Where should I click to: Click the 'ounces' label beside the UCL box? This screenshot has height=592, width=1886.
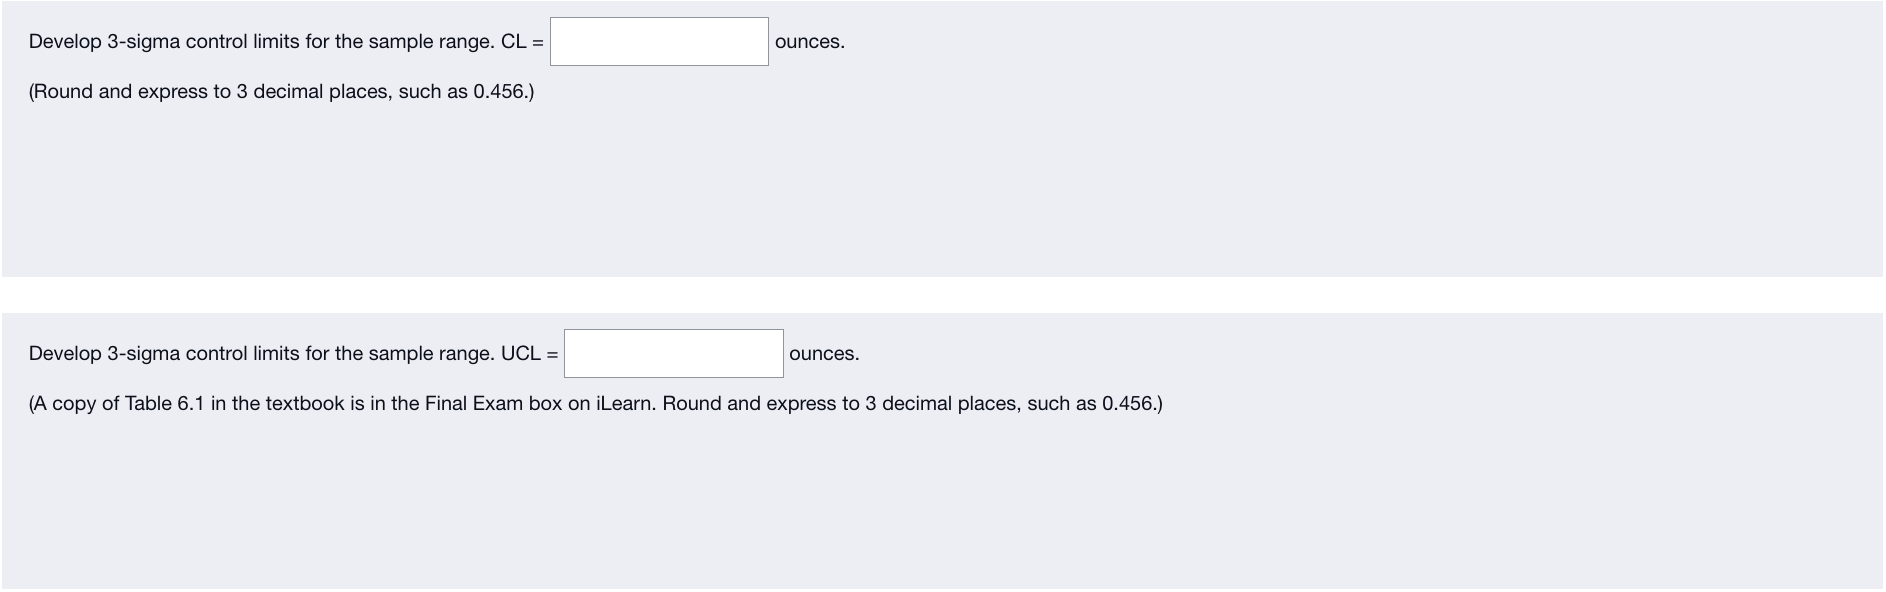point(821,354)
